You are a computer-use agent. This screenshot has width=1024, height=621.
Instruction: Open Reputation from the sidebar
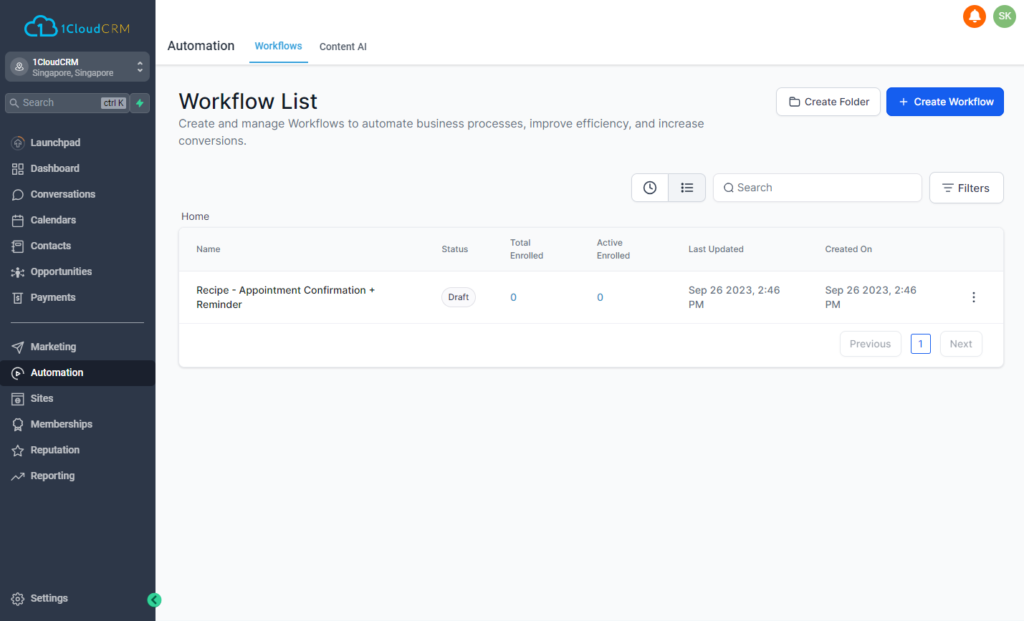[x=57, y=449]
